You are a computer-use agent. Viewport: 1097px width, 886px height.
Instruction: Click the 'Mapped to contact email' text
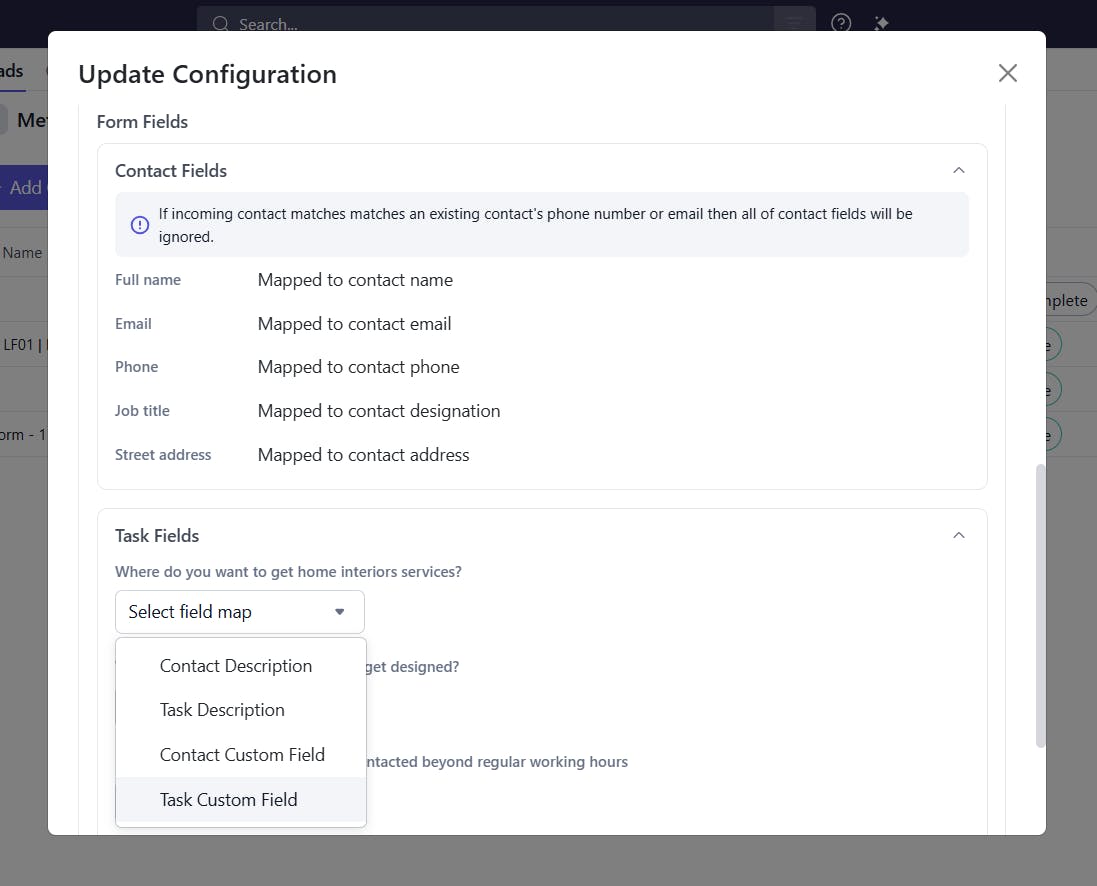pos(354,324)
